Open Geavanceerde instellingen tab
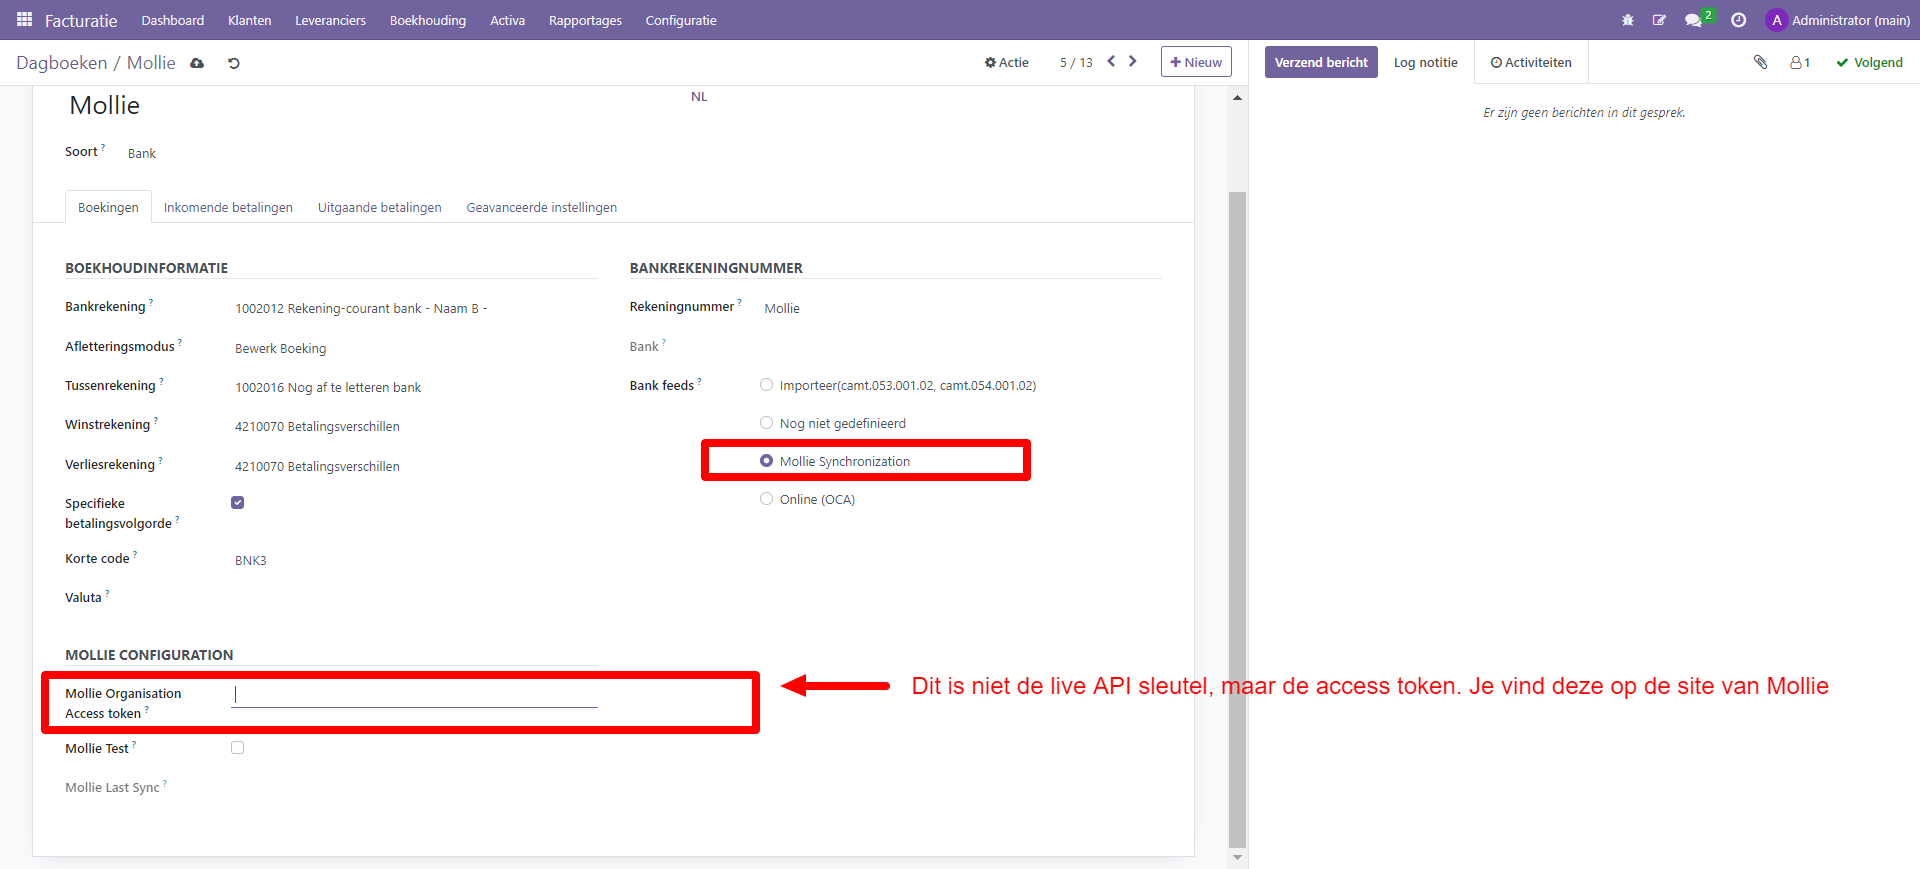This screenshot has width=1920, height=869. (541, 207)
